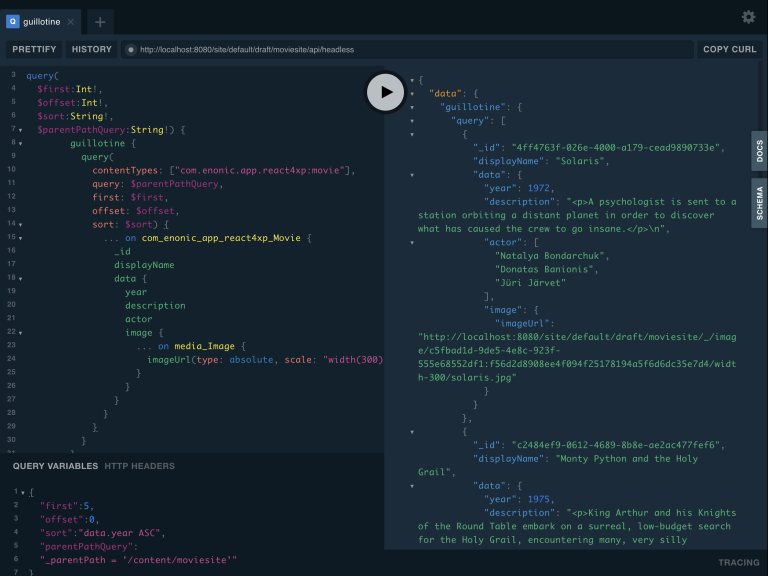768x576 pixels.
Task: Collapse response "actor" array arrow
Action: [x=412, y=242]
